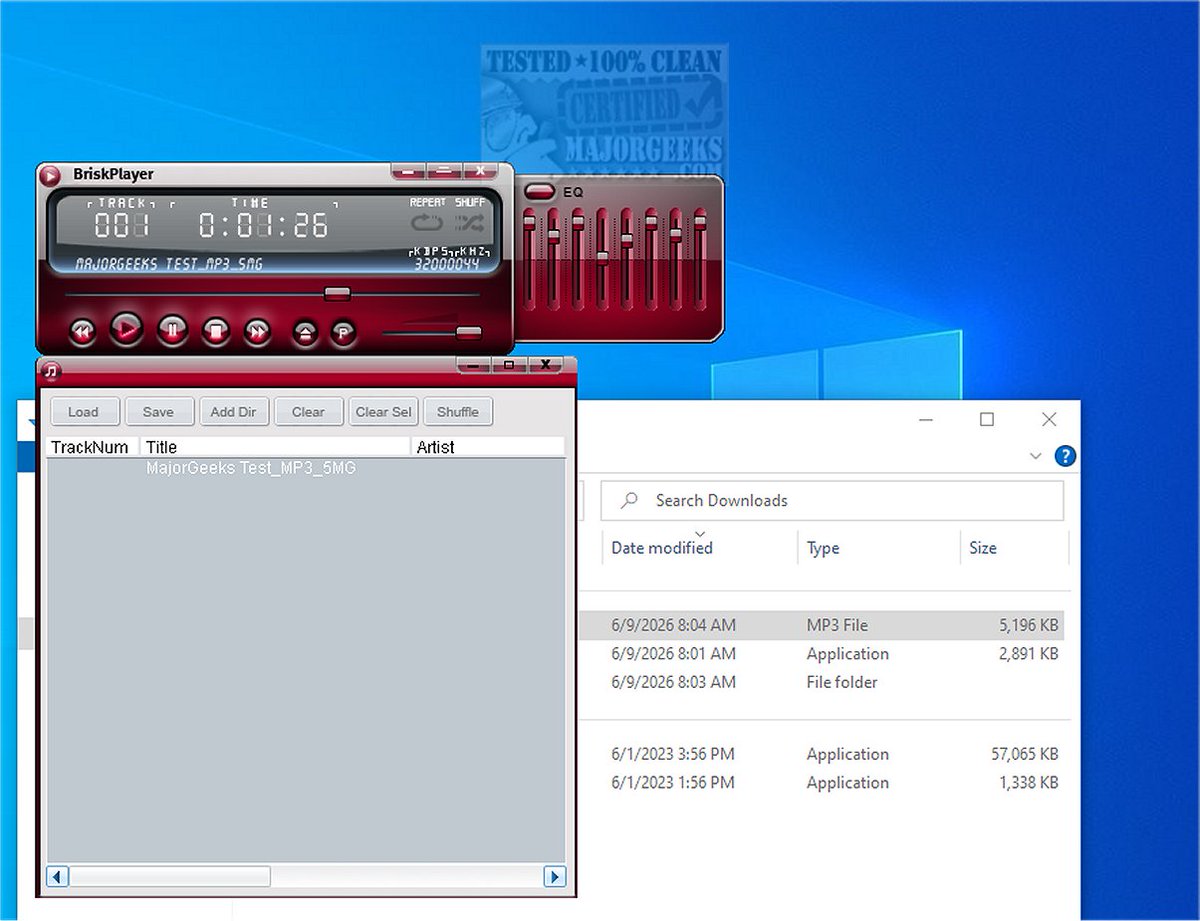
Task: Toggle Repeat mode in BriskPlayer display
Action: tap(427, 221)
